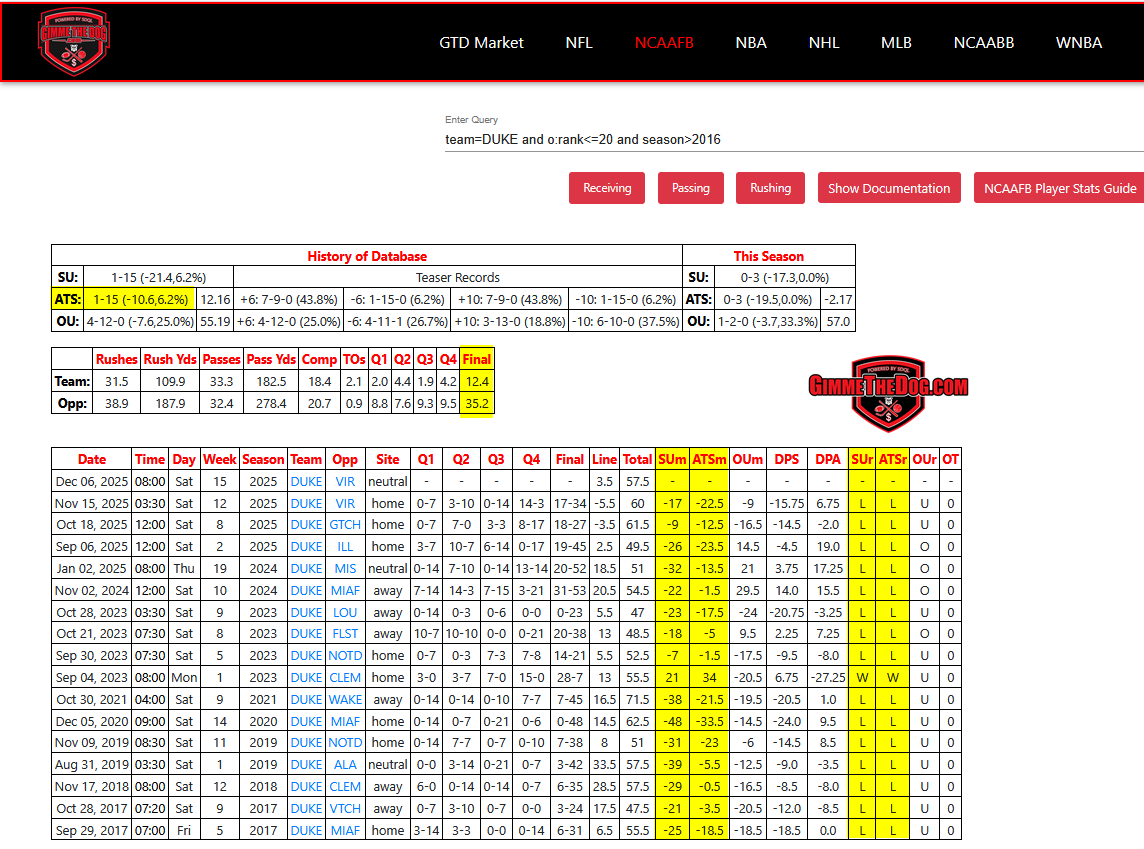Open DUKE team link in Dec 06, 2025 row
This screenshot has height=849, width=1144.
click(x=306, y=481)
